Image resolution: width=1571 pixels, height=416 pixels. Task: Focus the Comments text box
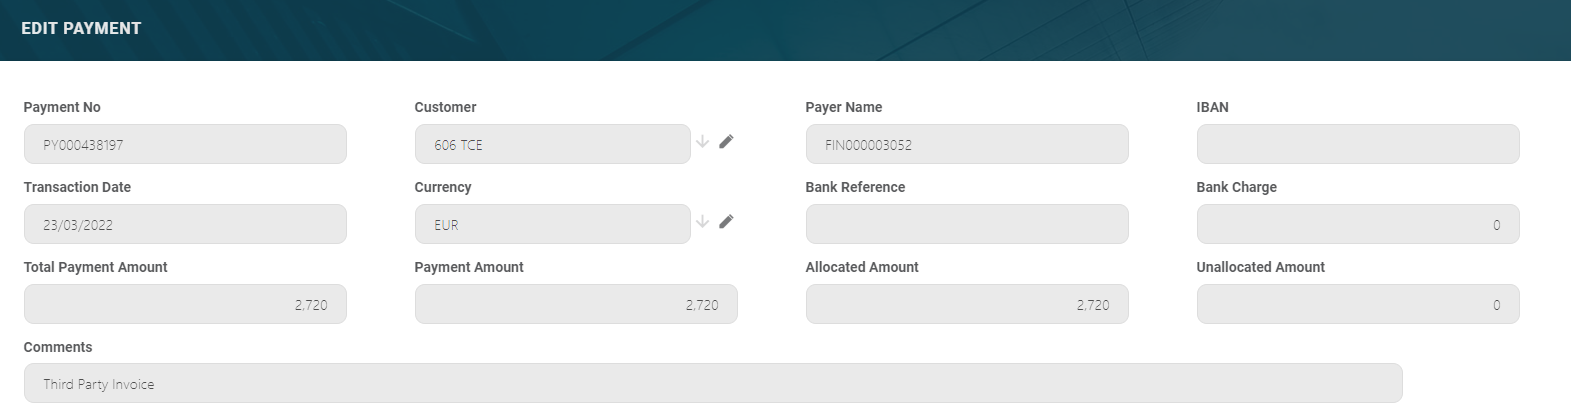pyautogui.click(x=713, y=384)
